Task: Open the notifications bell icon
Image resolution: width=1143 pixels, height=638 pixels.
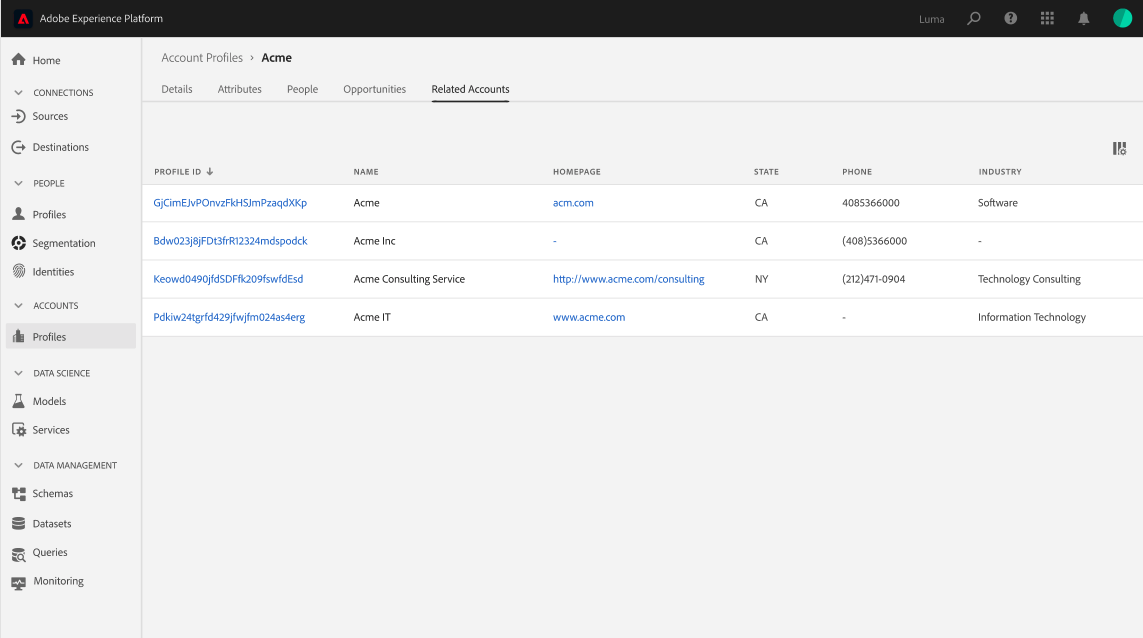Action: 1084,18
